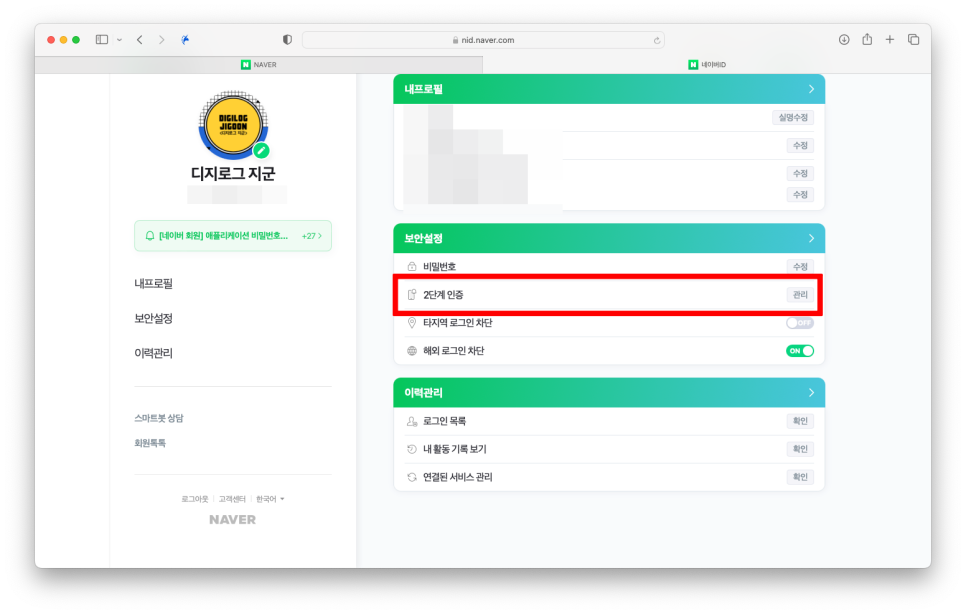This screenshot has height=614, width=966.
Task: Toggle 해외 로그인 차단 switch off
Action: pyautogui.click(x=800, y=351)
